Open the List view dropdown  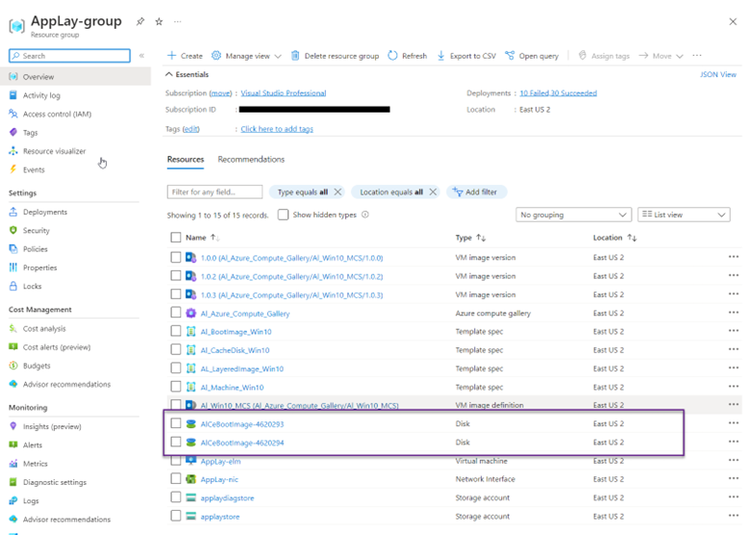[684, 215]
